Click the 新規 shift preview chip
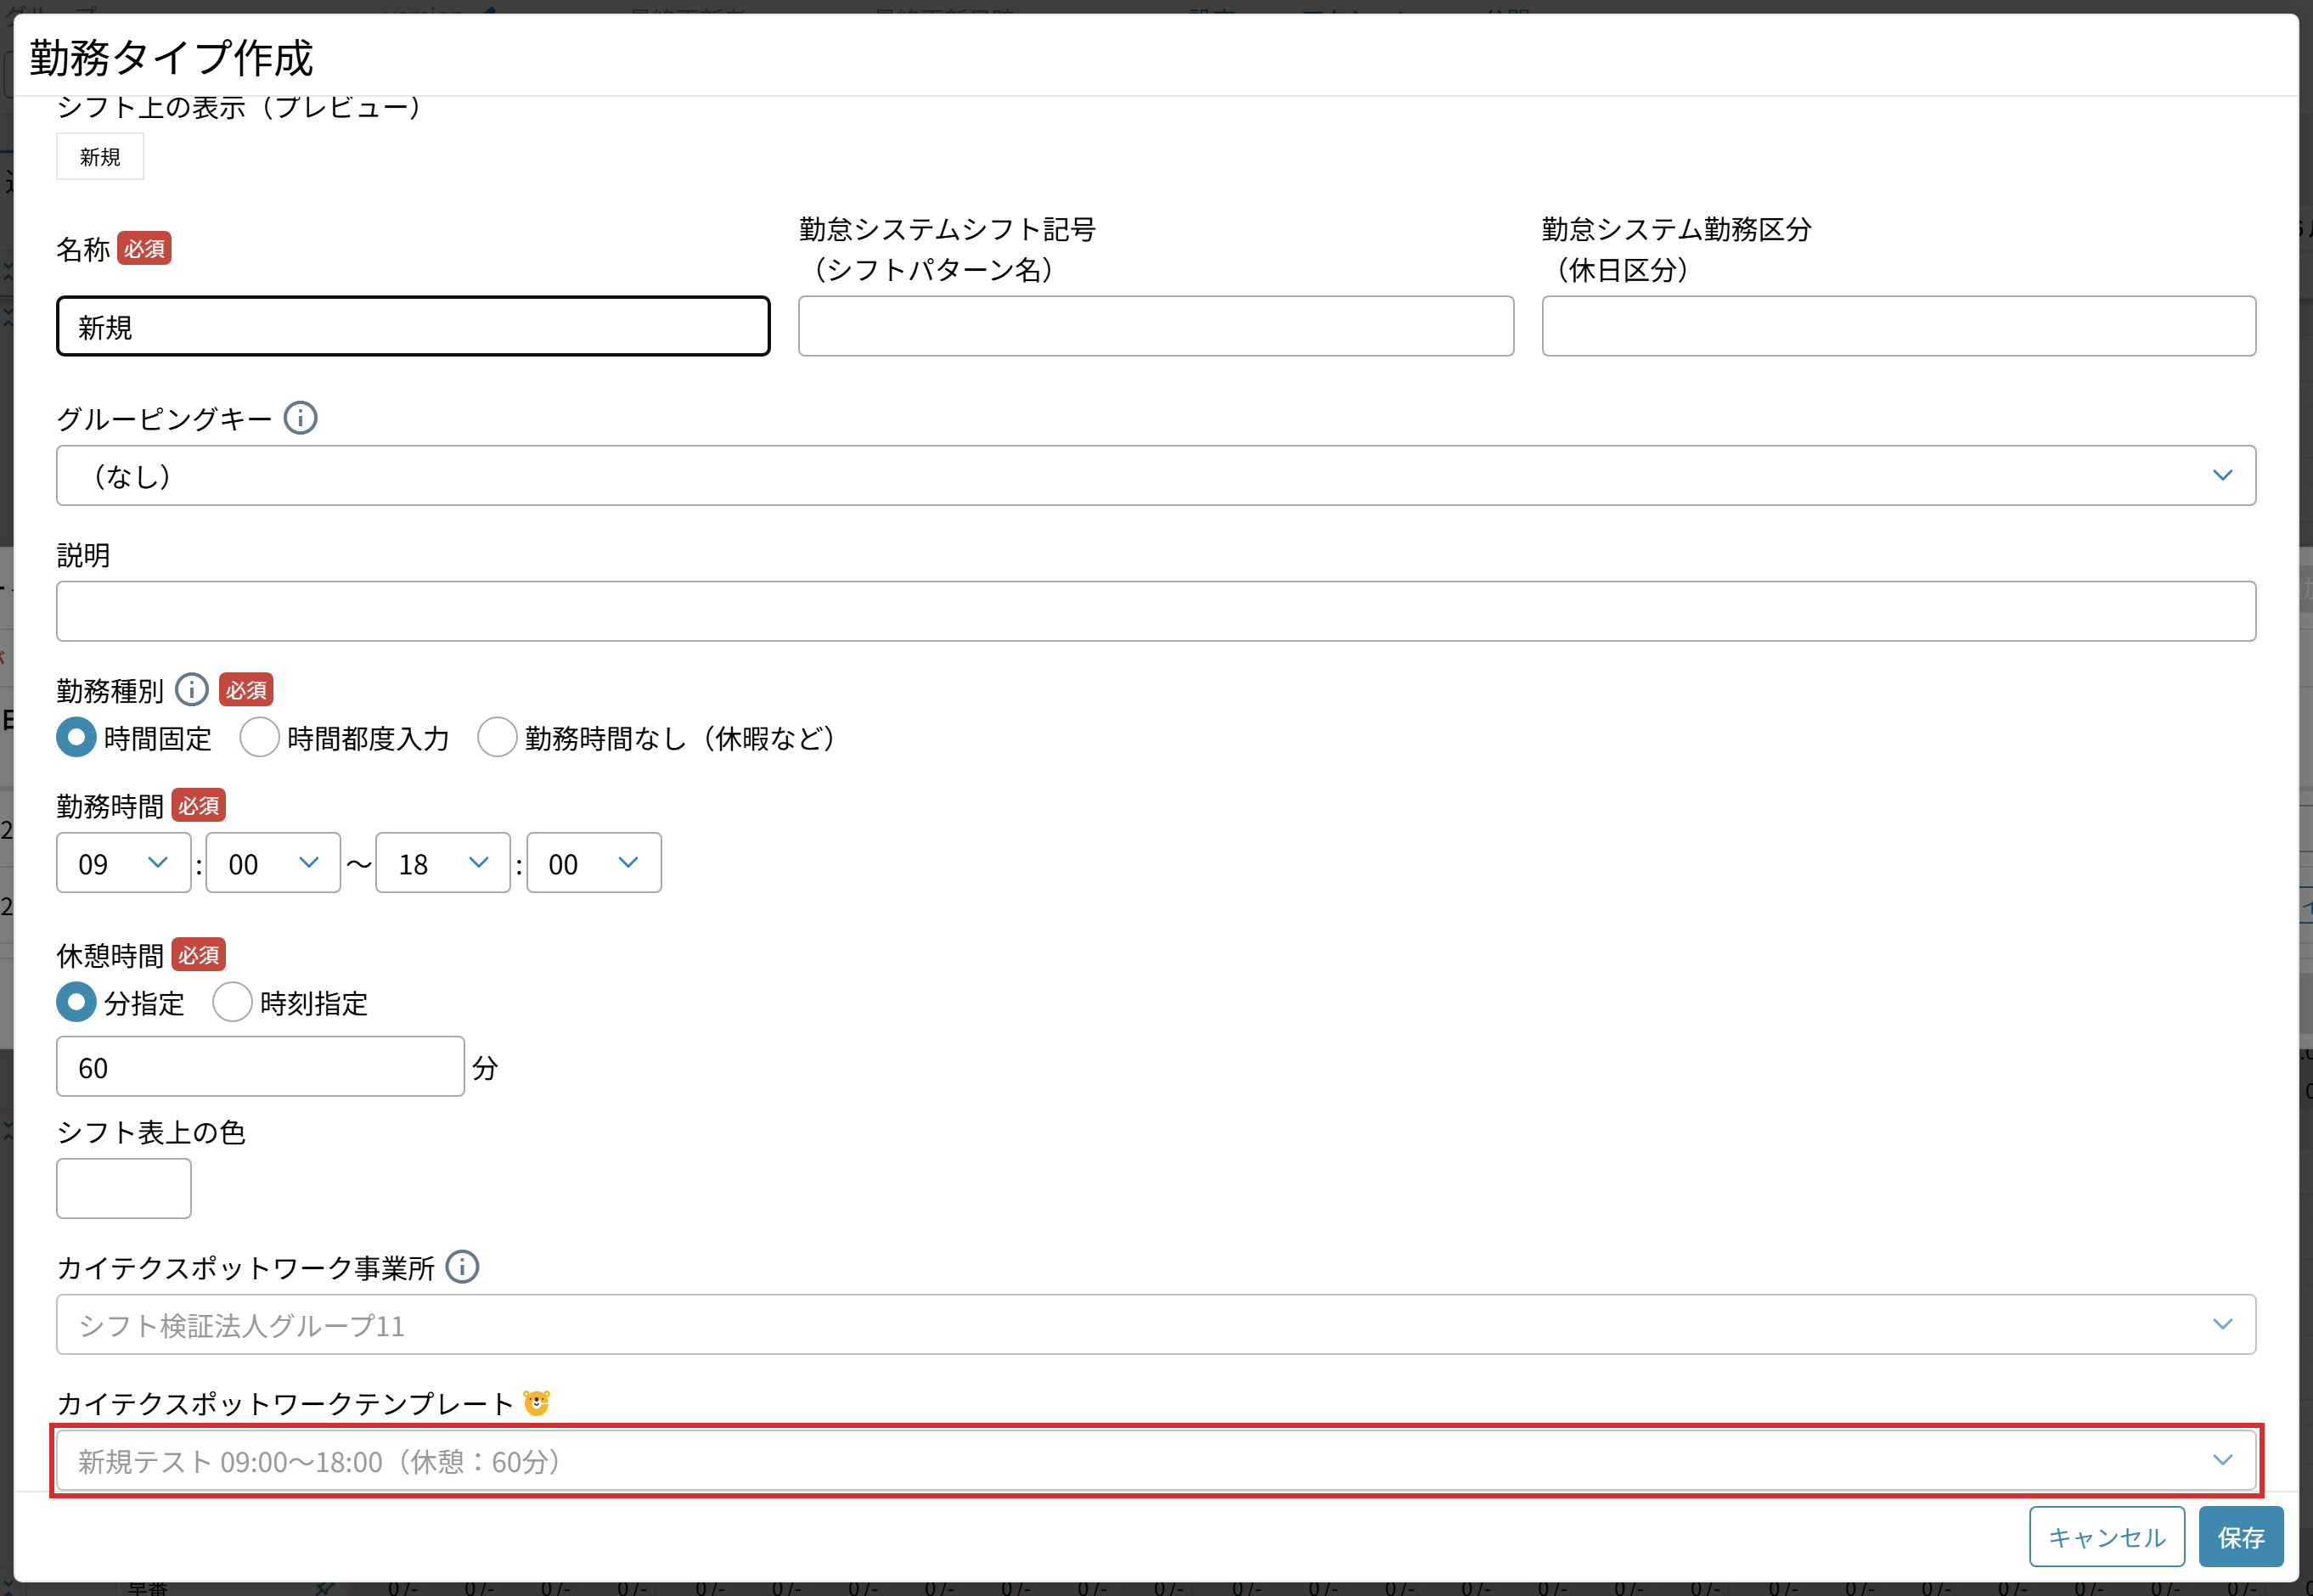 tap(100, 157)
